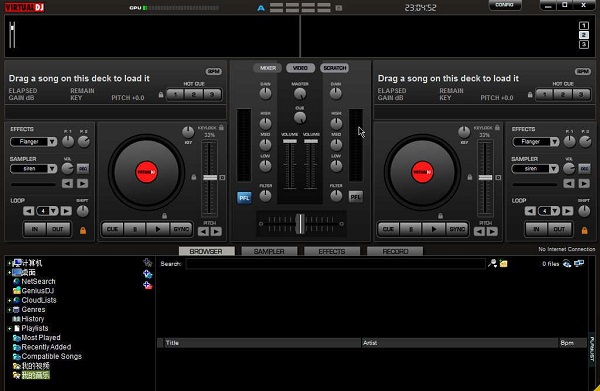Switch to the EFFECTS tab
Screen dimensions: 600x391
coord(332,251)
